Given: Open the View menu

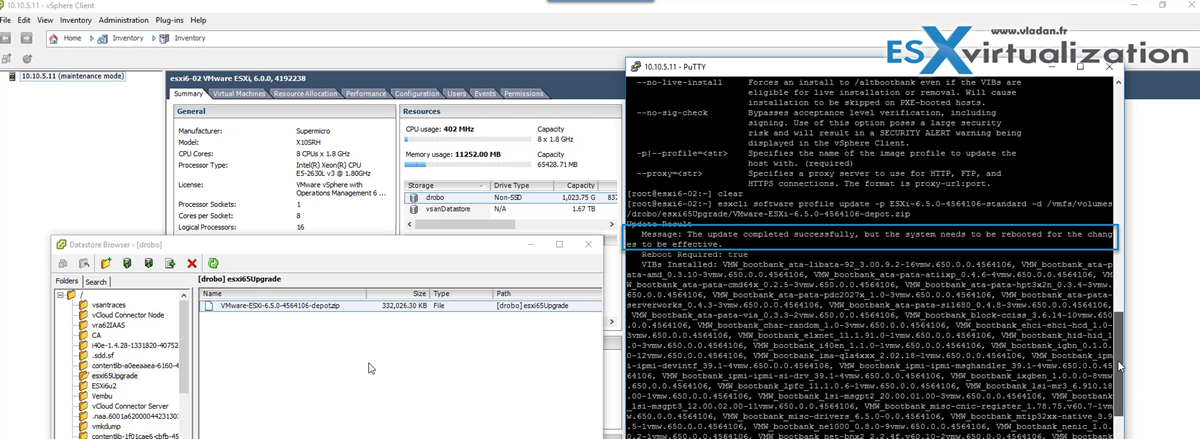Looking at the screenshot, I should click(x=43, y=20).
